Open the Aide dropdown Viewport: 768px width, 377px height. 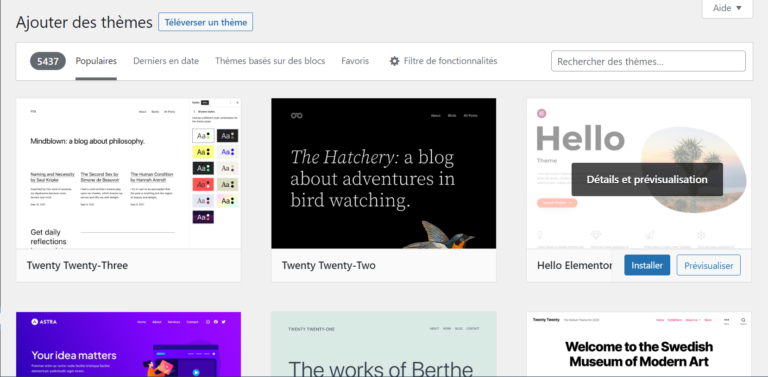[727, 8]
